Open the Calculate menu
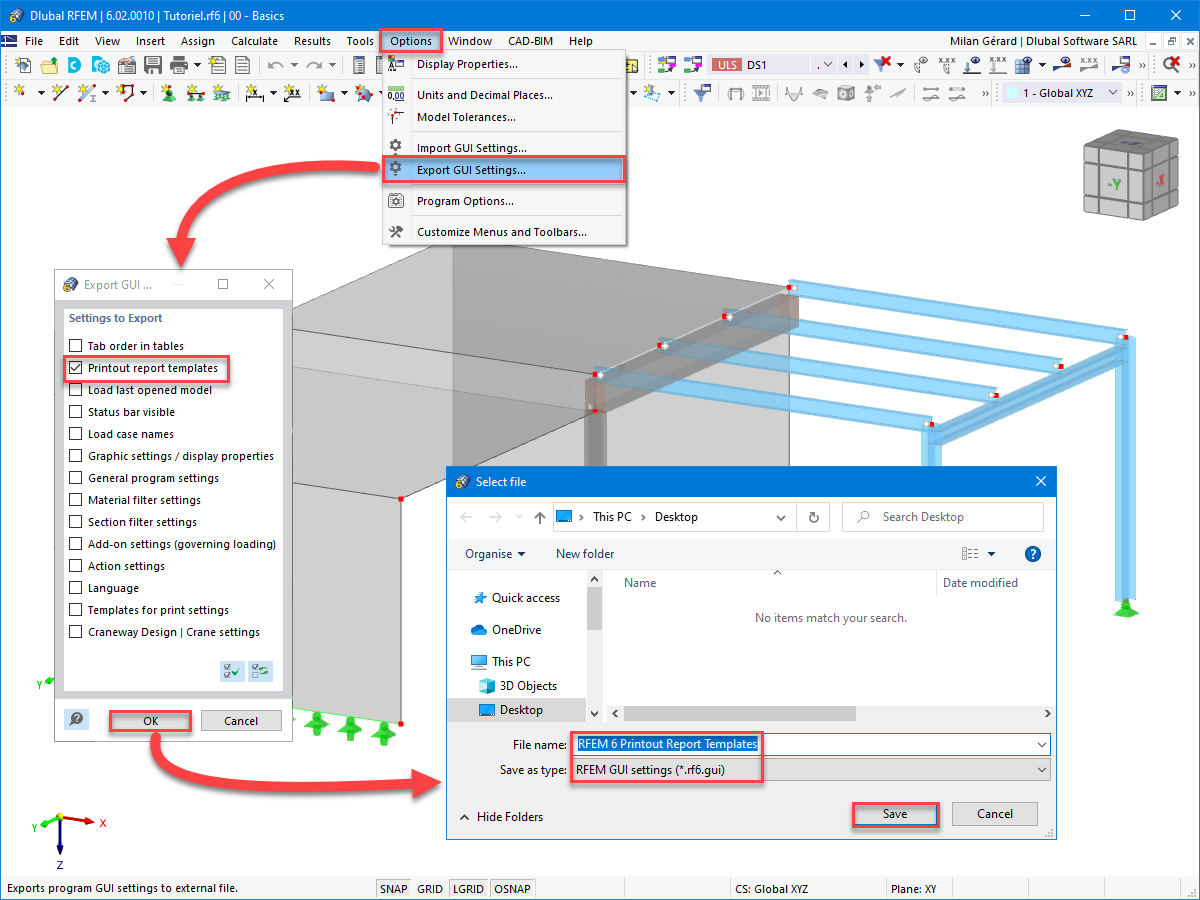 click(254, 41)
